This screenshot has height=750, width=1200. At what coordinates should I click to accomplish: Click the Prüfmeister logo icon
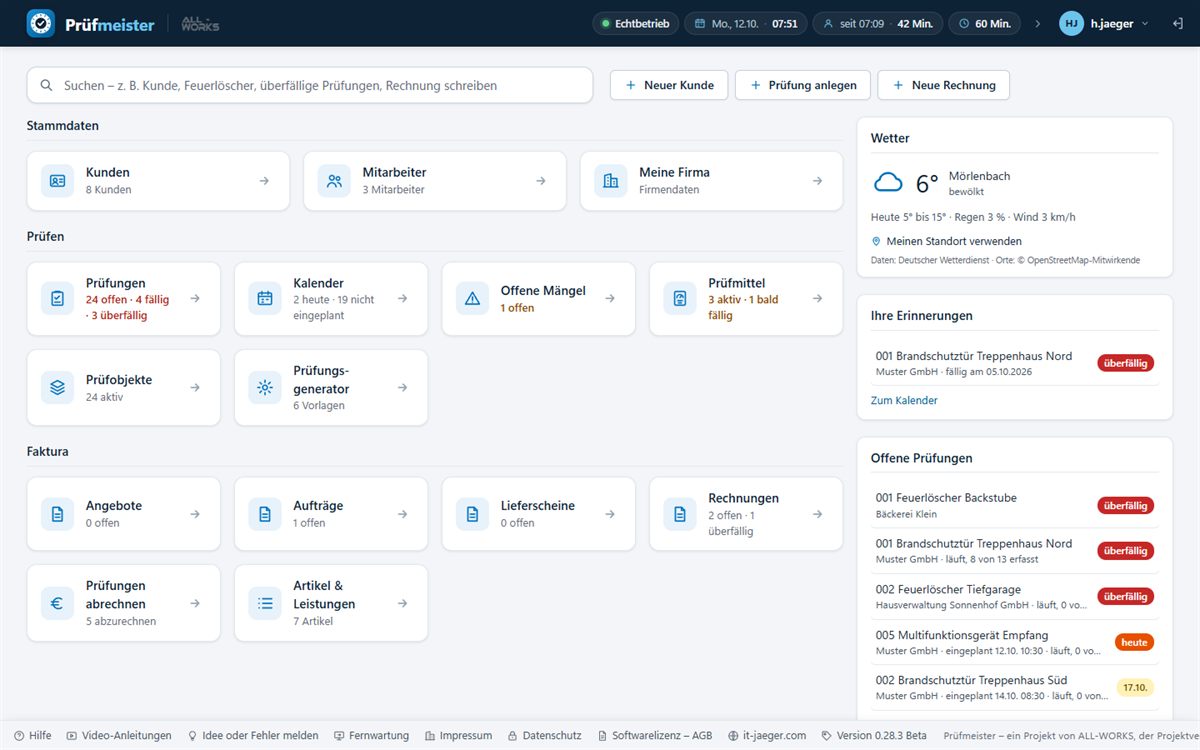pos(41,23)
